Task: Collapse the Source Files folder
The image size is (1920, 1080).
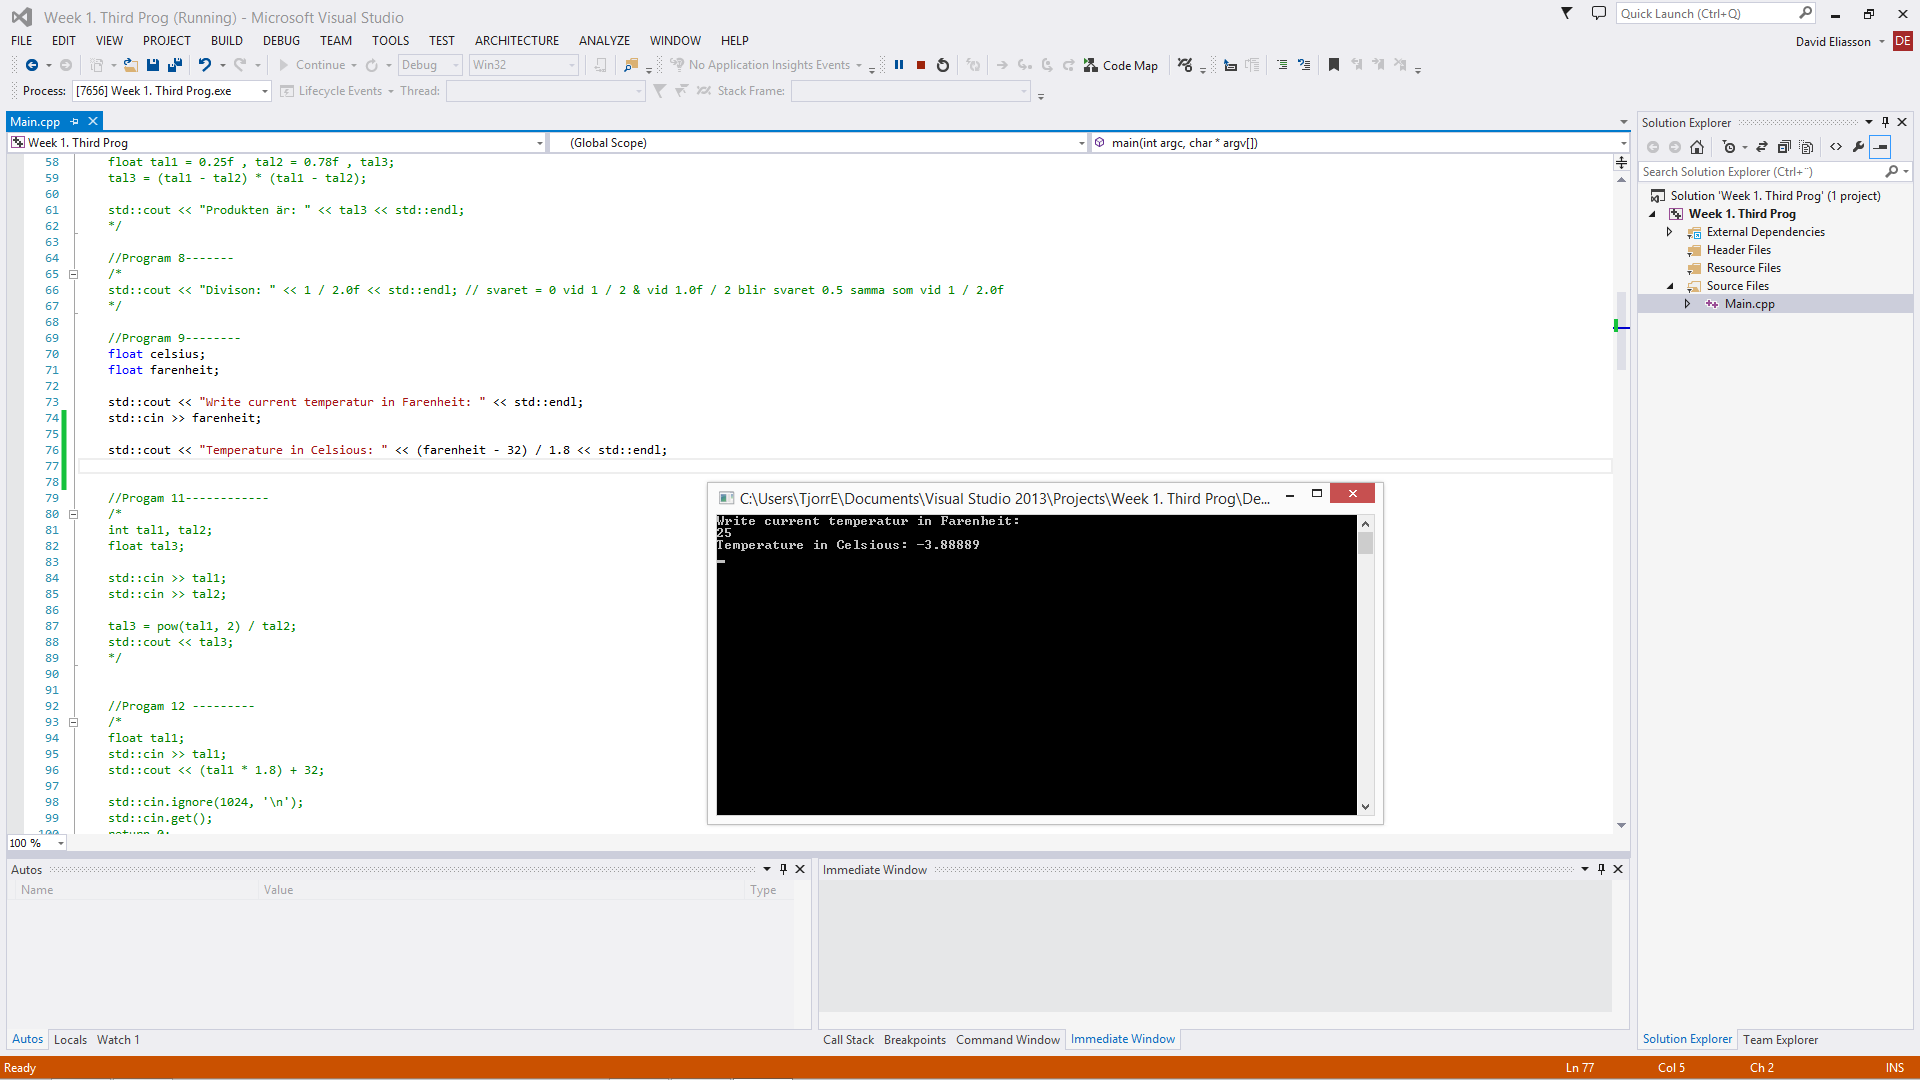Action: pos(1669,286)
